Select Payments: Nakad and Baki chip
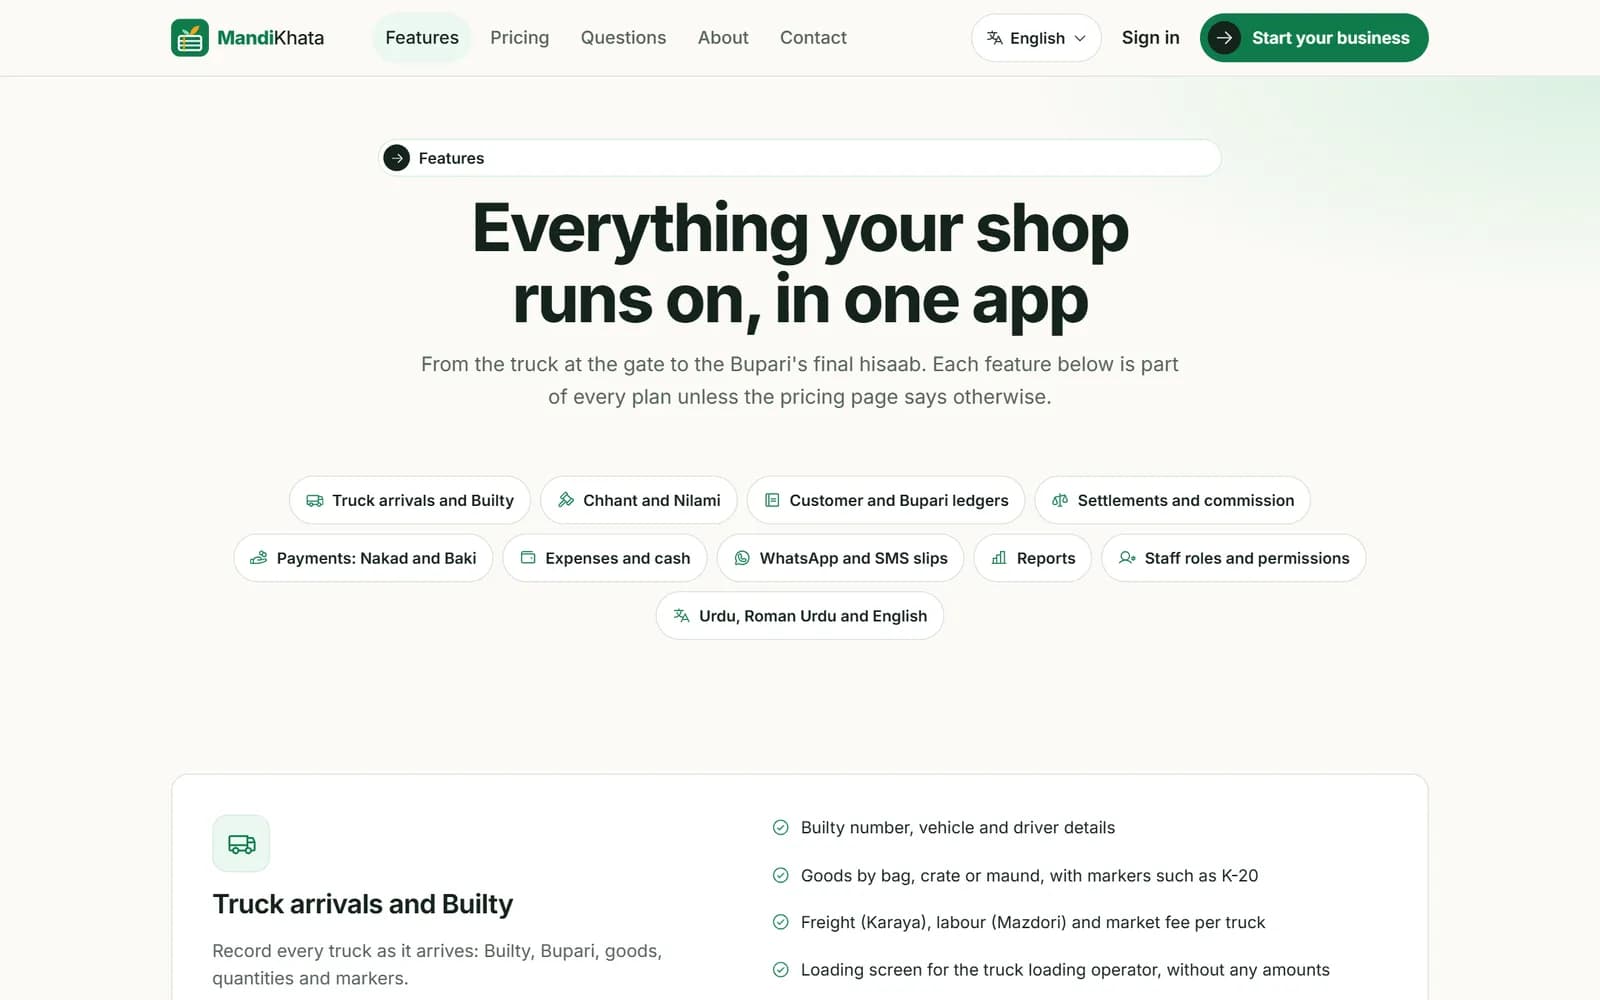Viewport: 1600px width, 1000px height. [363, 558]
